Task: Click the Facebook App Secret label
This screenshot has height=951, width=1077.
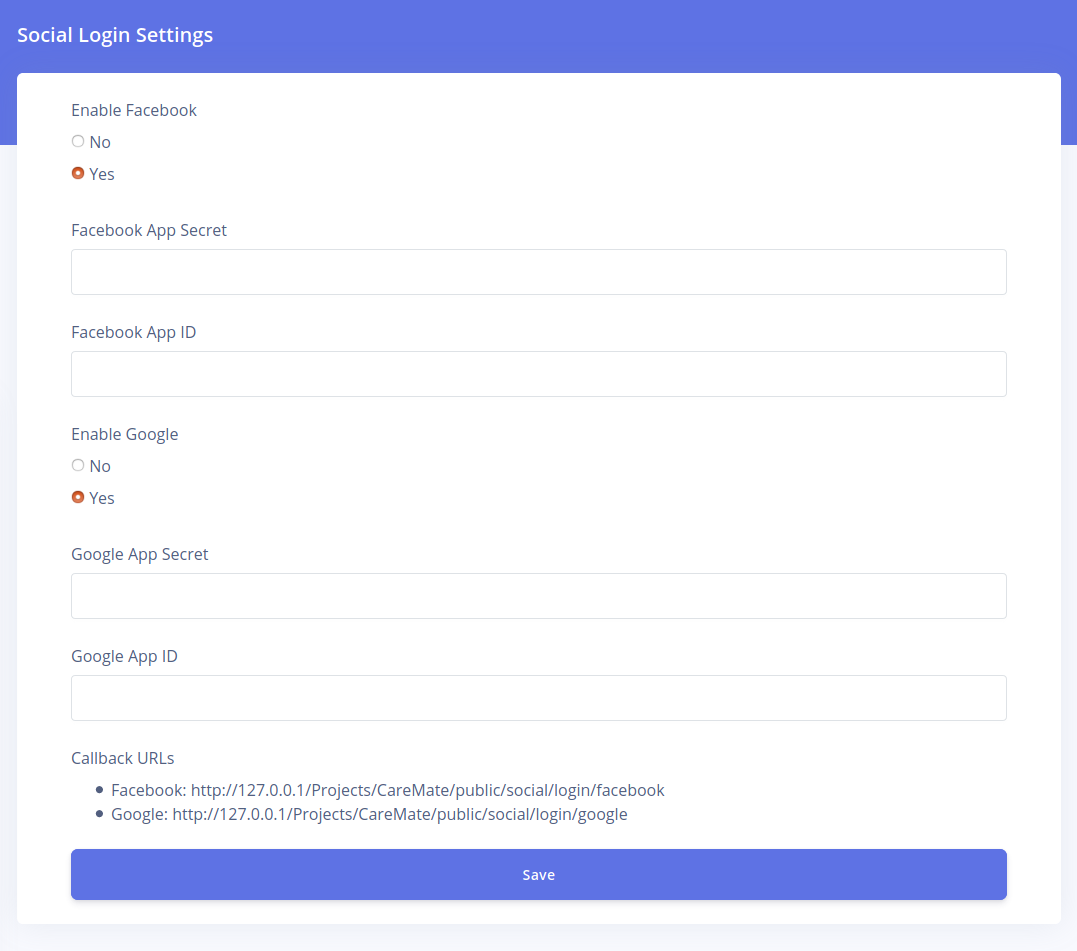Action: pyautogui.click(x=149, y=230)
